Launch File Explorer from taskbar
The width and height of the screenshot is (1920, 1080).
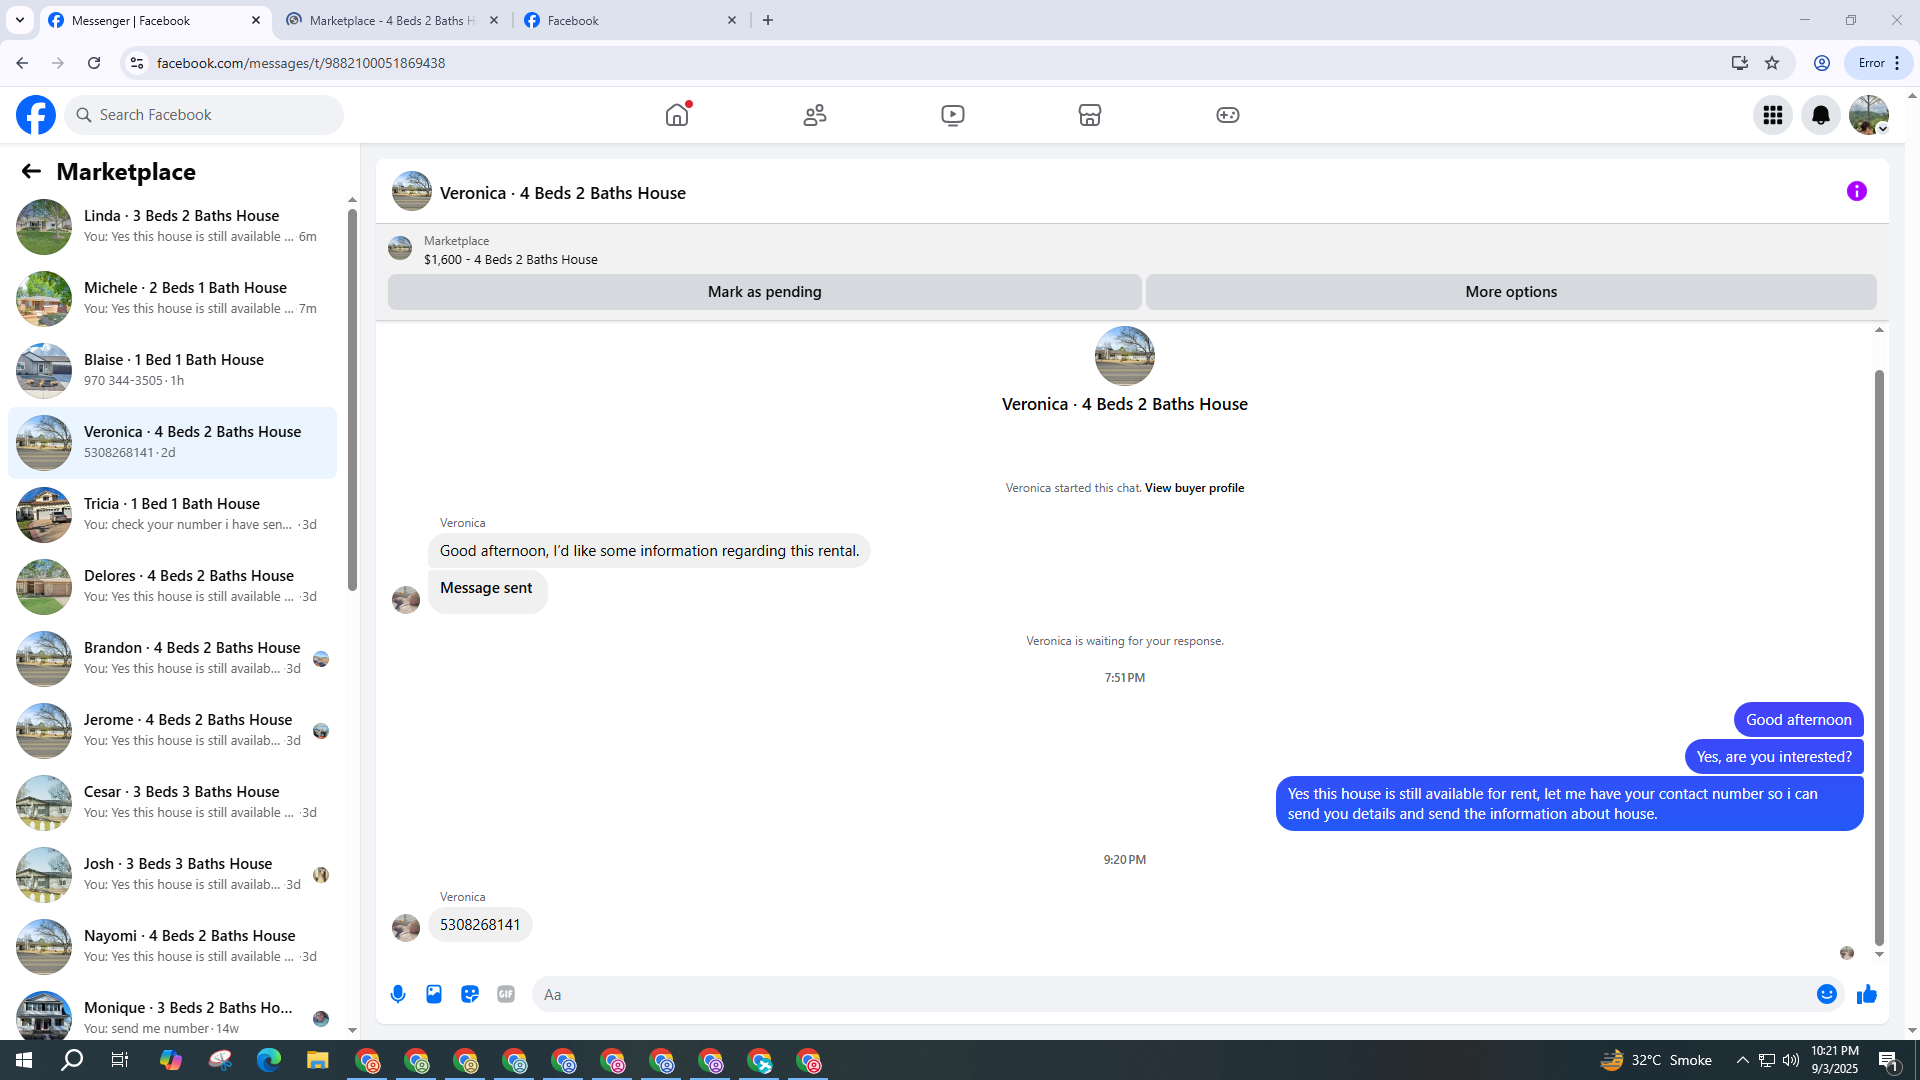[x=318, y=1060]
